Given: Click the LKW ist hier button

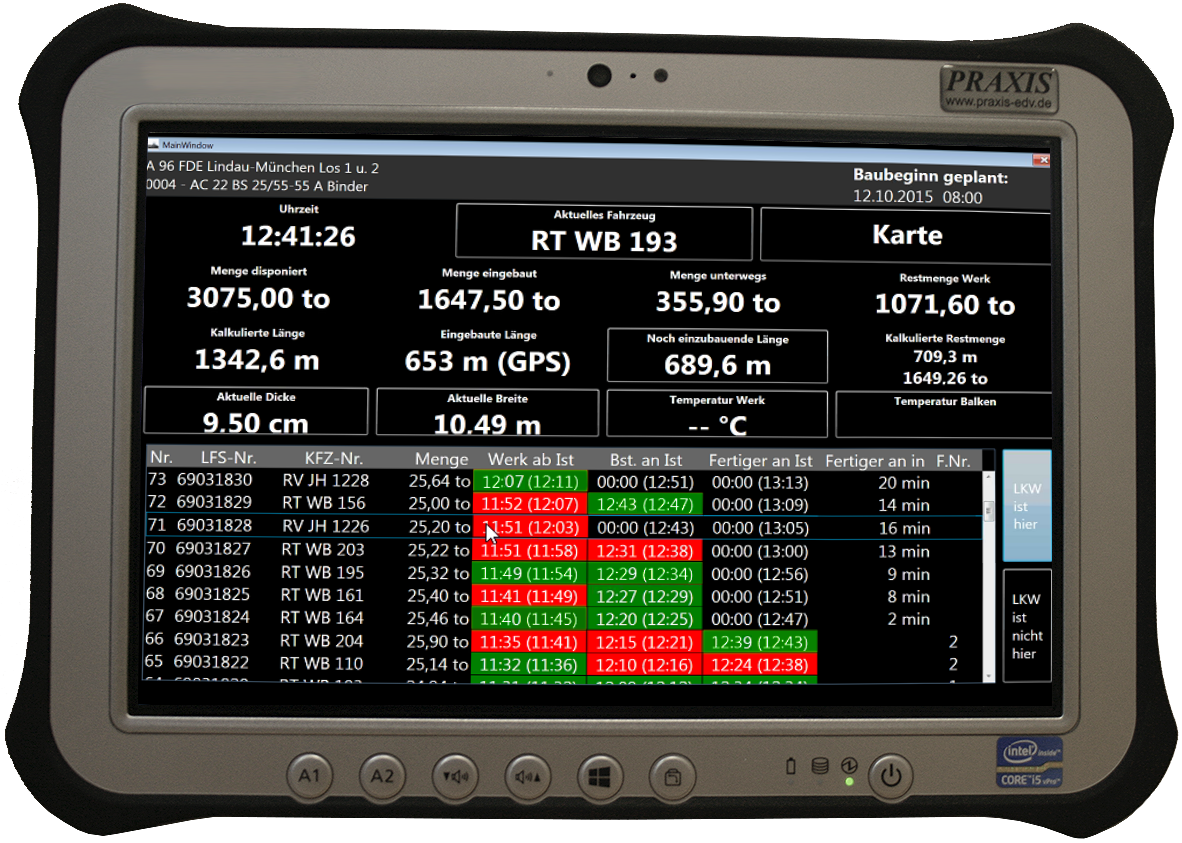Looking at the screenshot, I should coord(1027,506).
